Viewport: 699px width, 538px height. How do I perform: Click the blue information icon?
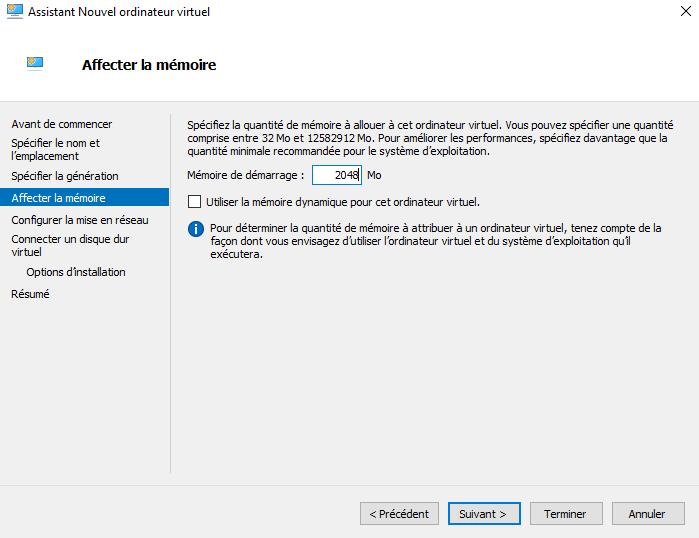click(x=196, y=229)
